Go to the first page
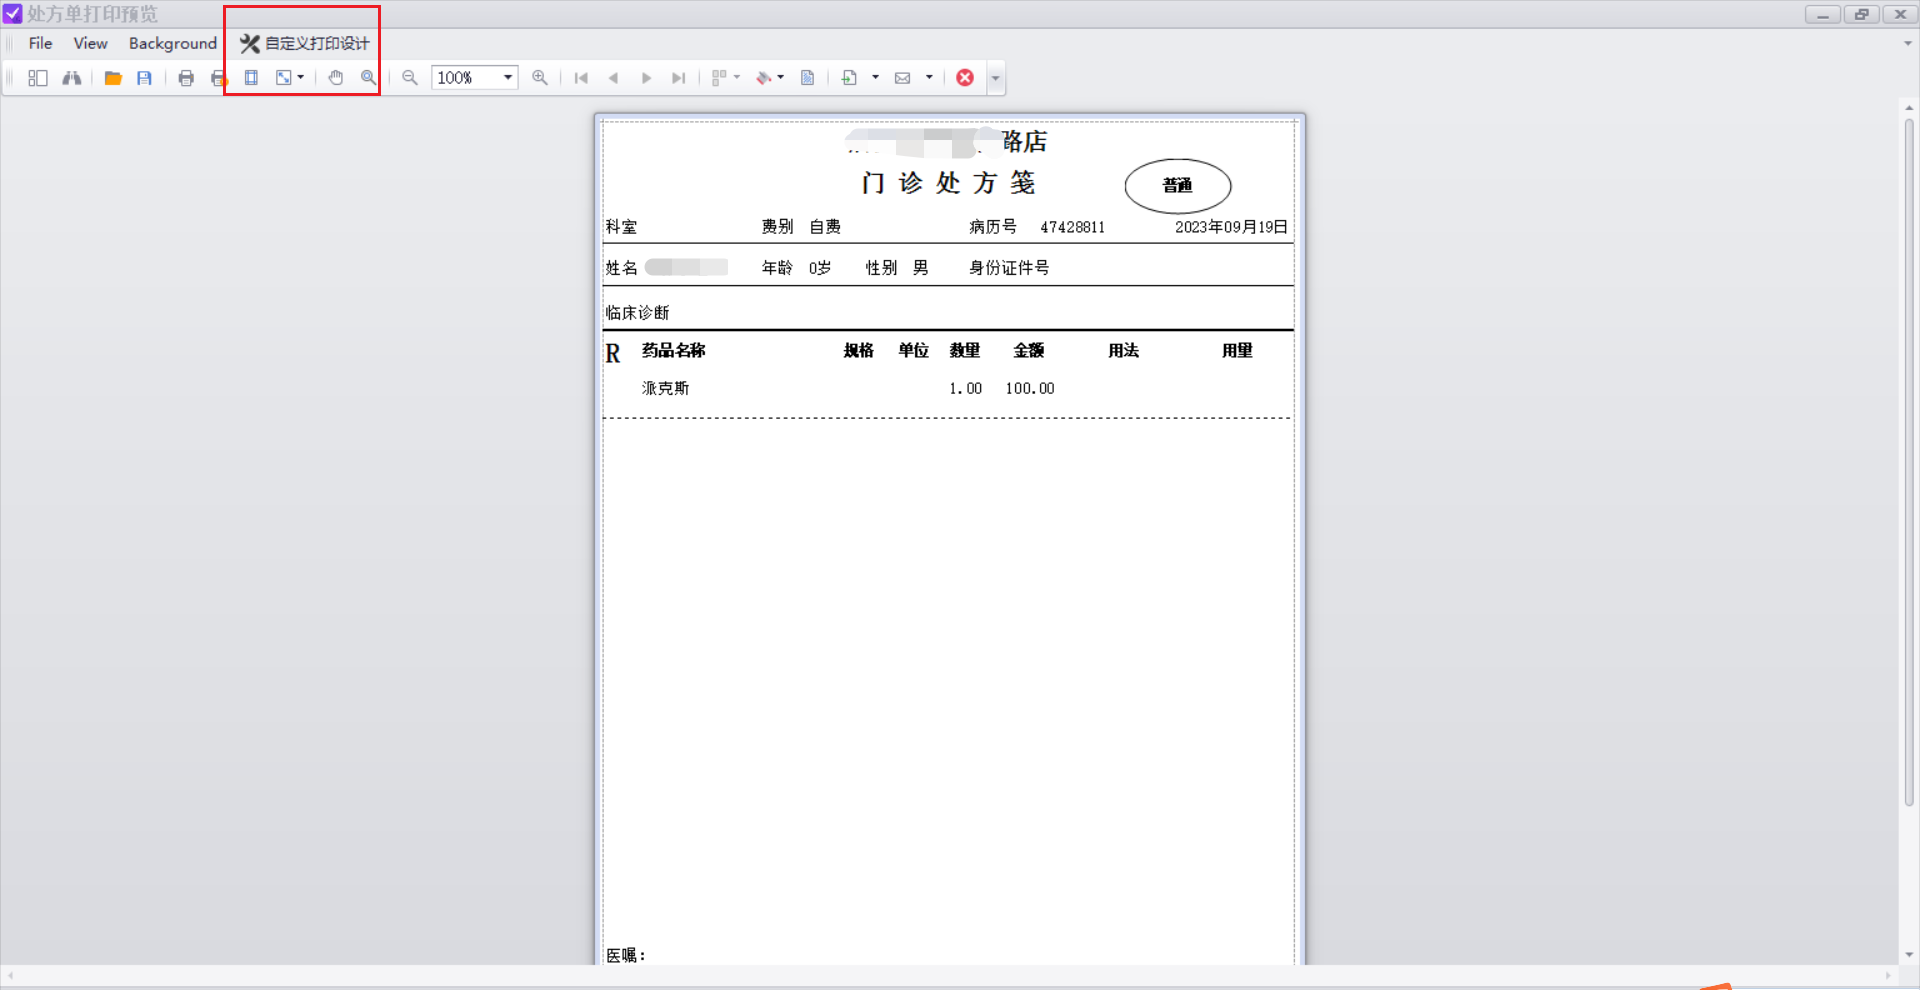The height and width of the screenshot is (990, 1920). pos(581,78)
